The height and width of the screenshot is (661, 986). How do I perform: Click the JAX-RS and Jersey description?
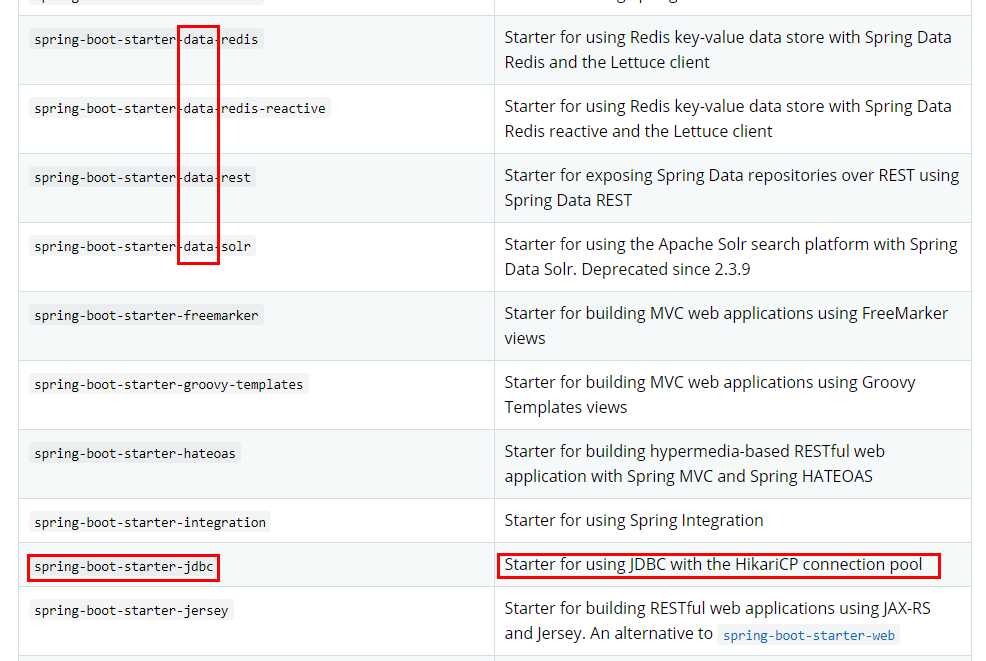pos(717,621)
